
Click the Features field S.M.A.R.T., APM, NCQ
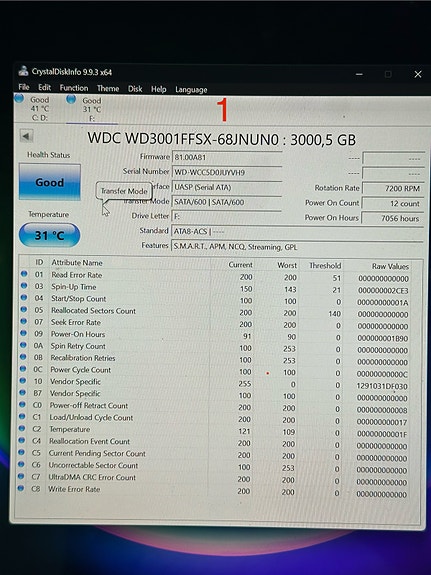(x=297, y=247)
